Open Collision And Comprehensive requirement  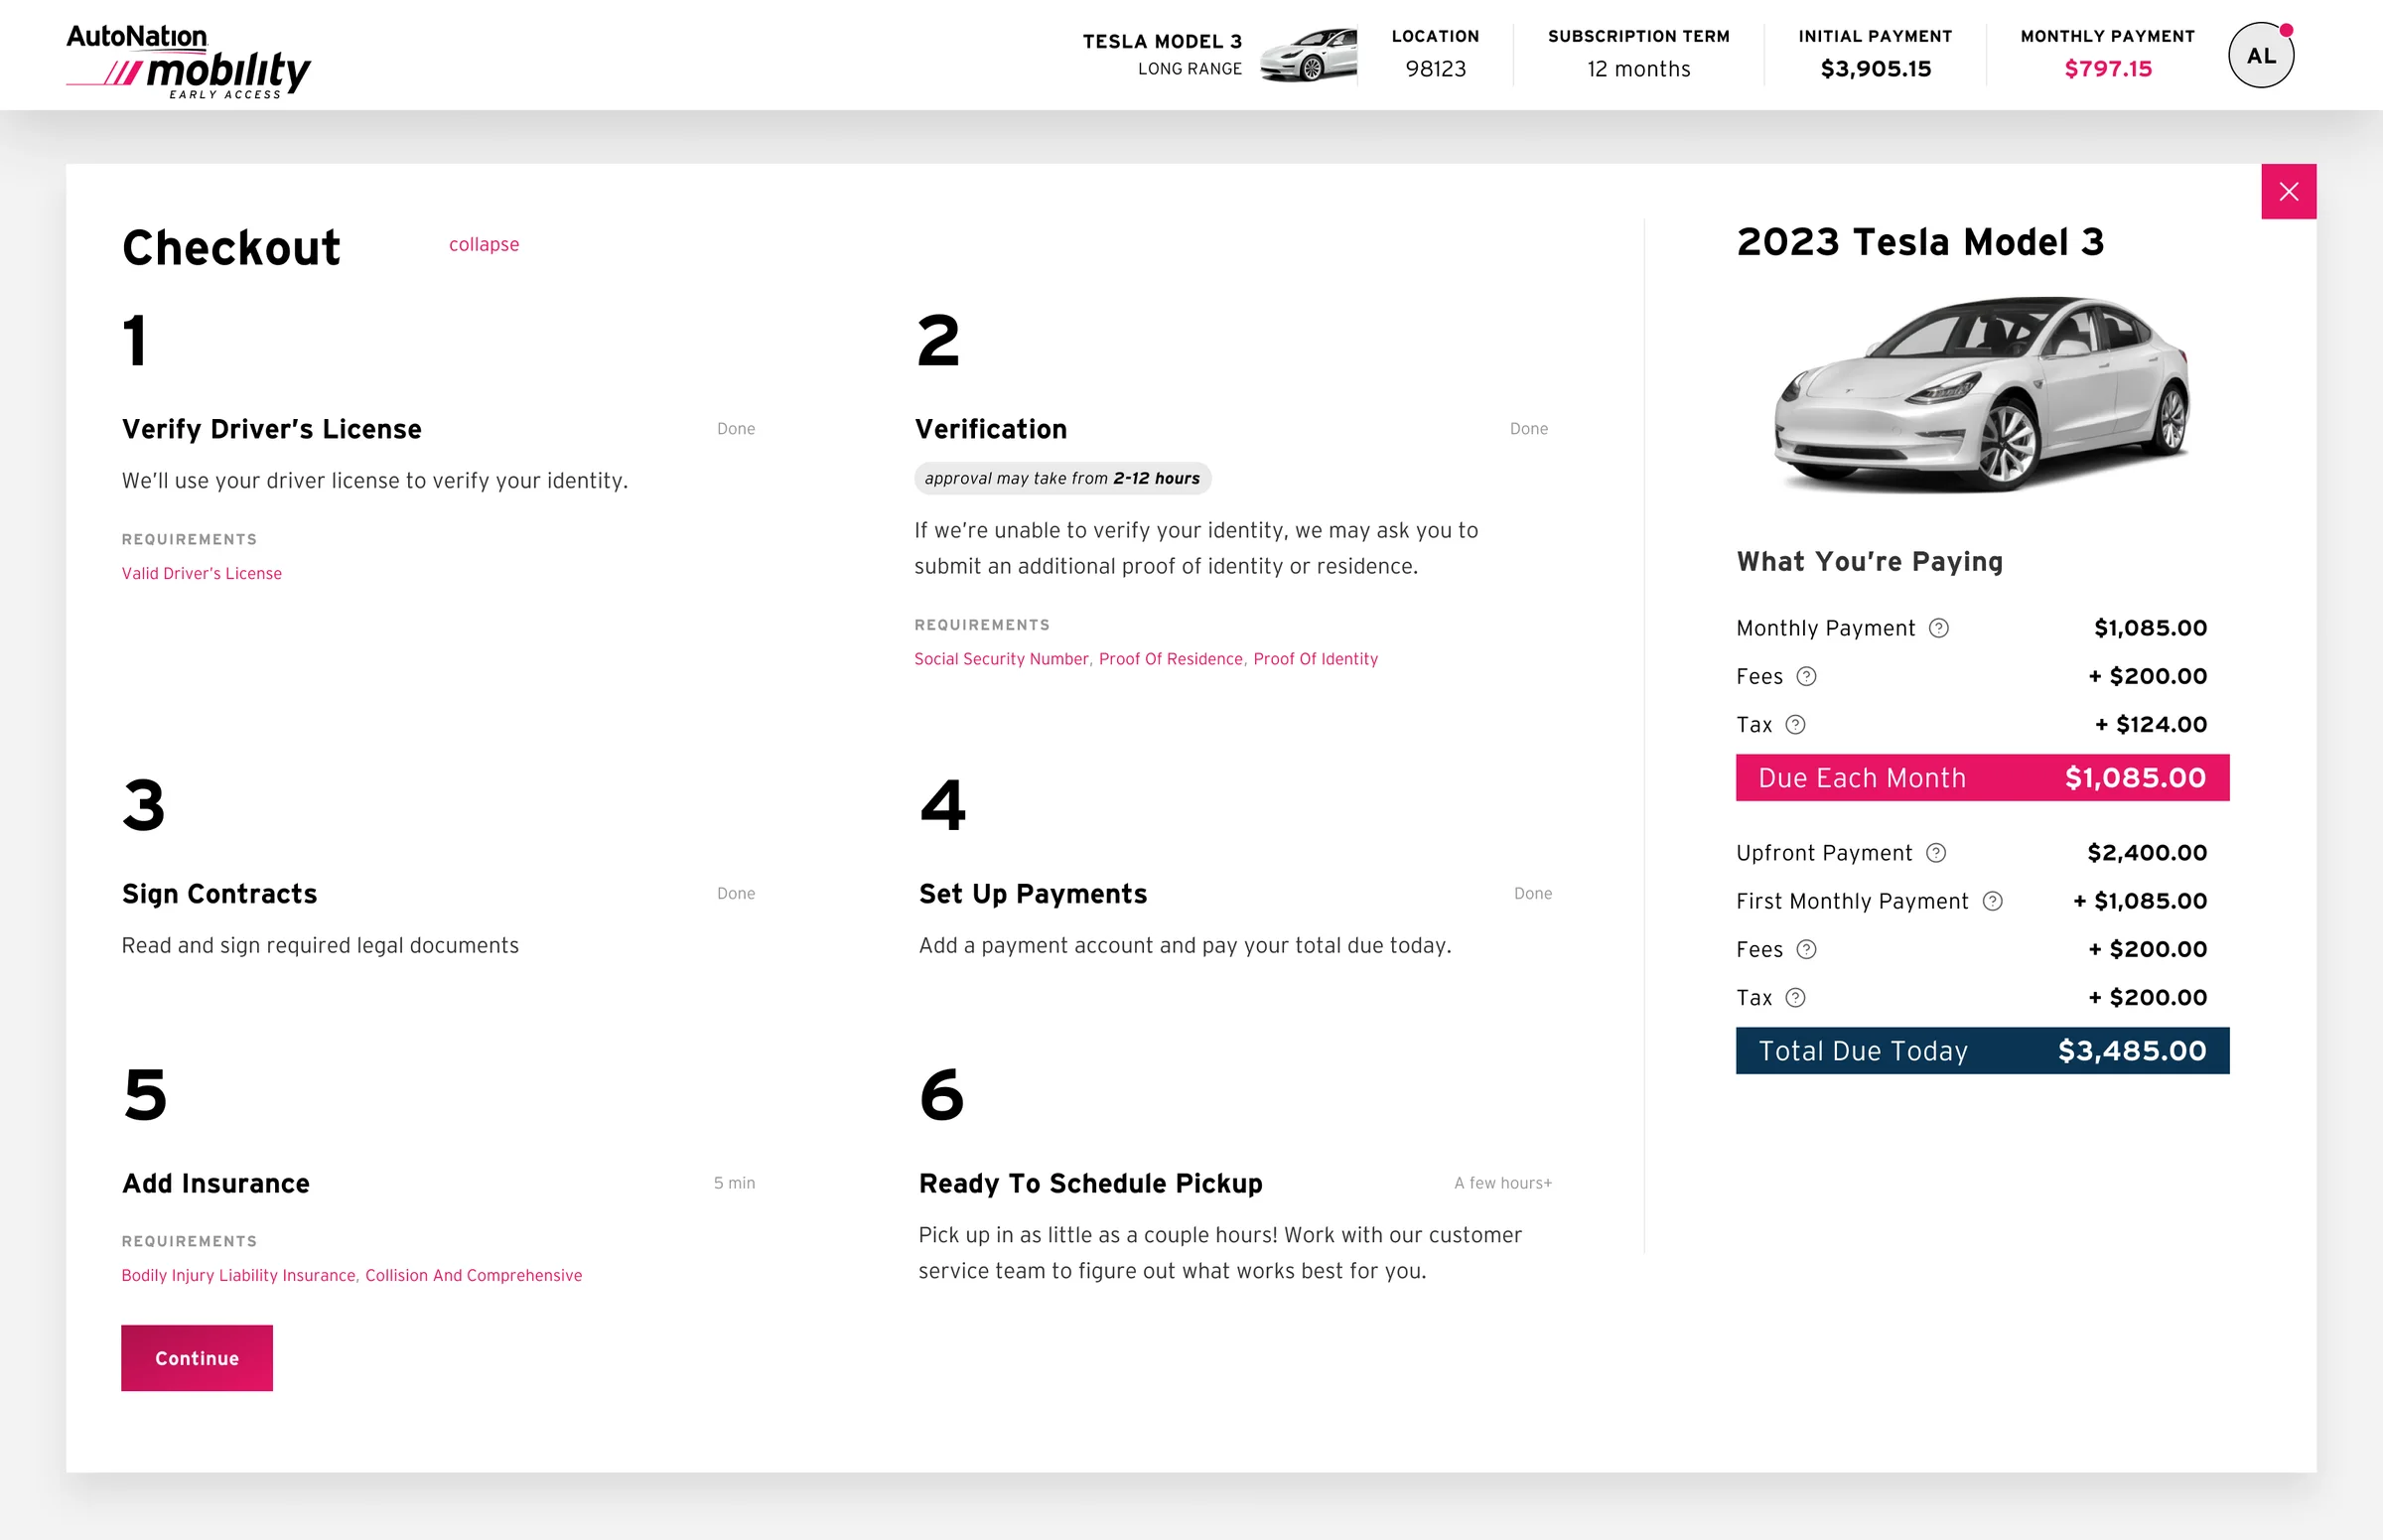point(473,1275)
